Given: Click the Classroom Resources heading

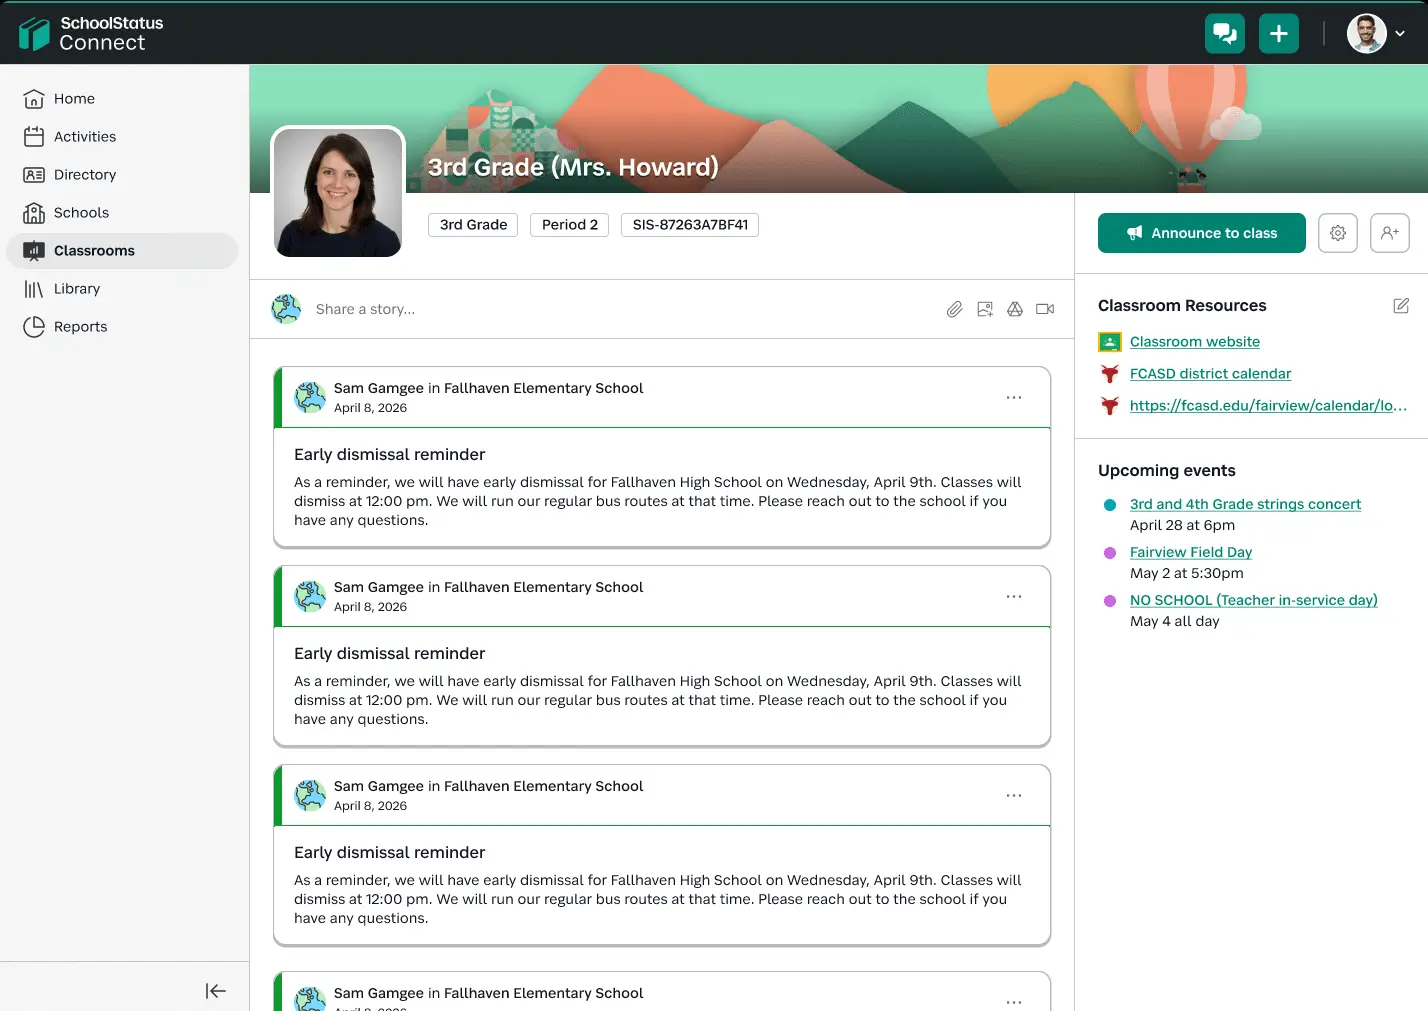Looking at the screenshot, I should 1182,306.
